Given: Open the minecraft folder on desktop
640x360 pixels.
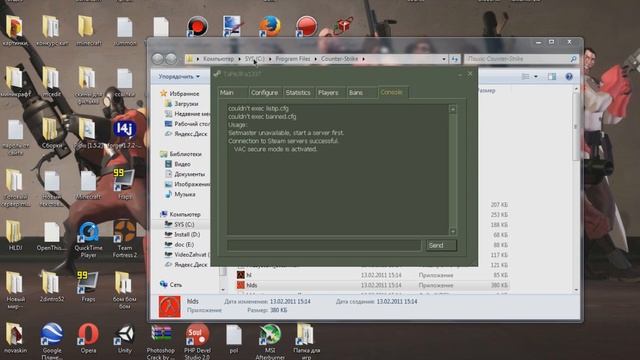Looking at the screenshot, I should pos(88,31).
